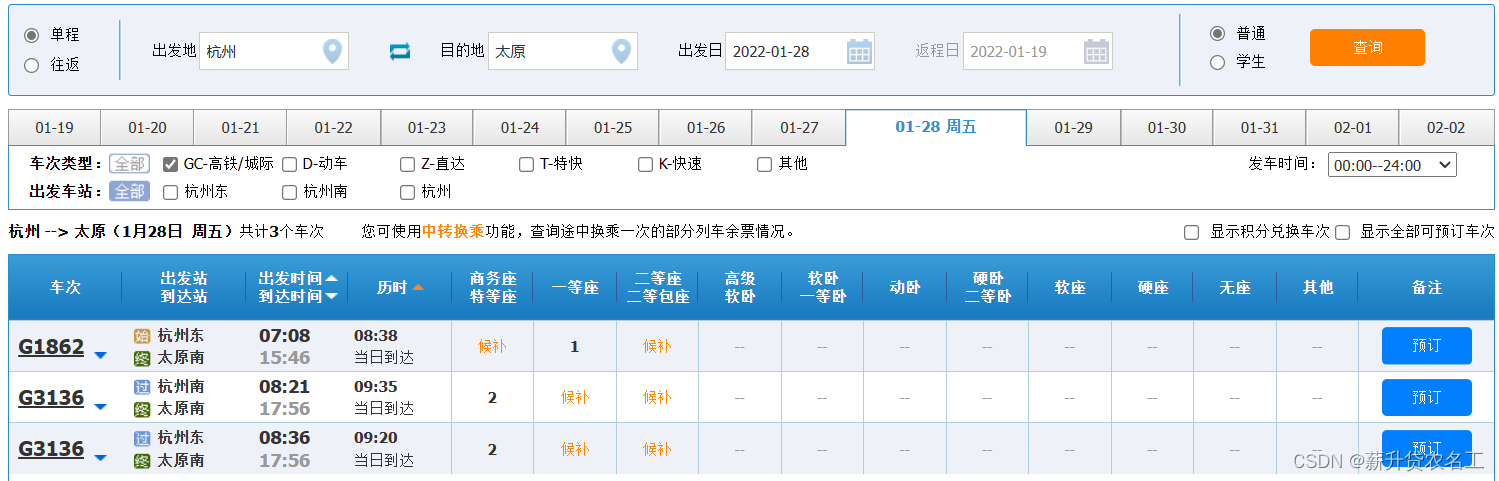1499x481 pixels.
Task: Open calendar for 出发日 date
Action: point(859,51)
